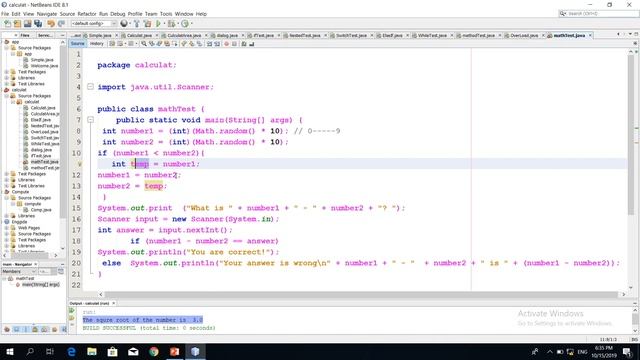Screen dimensions: 640x360
Task: Select Calculat.java in the project tree
Action: (43, 108)
